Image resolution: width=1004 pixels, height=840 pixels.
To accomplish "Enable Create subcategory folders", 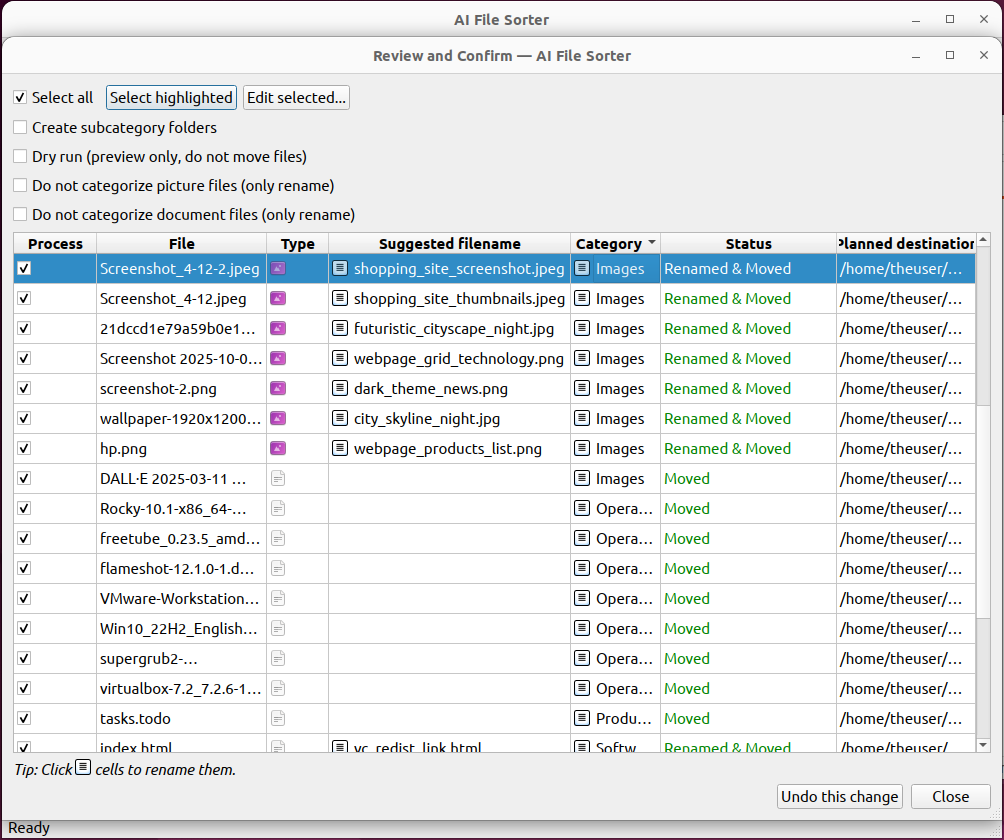I will (20, 127).
